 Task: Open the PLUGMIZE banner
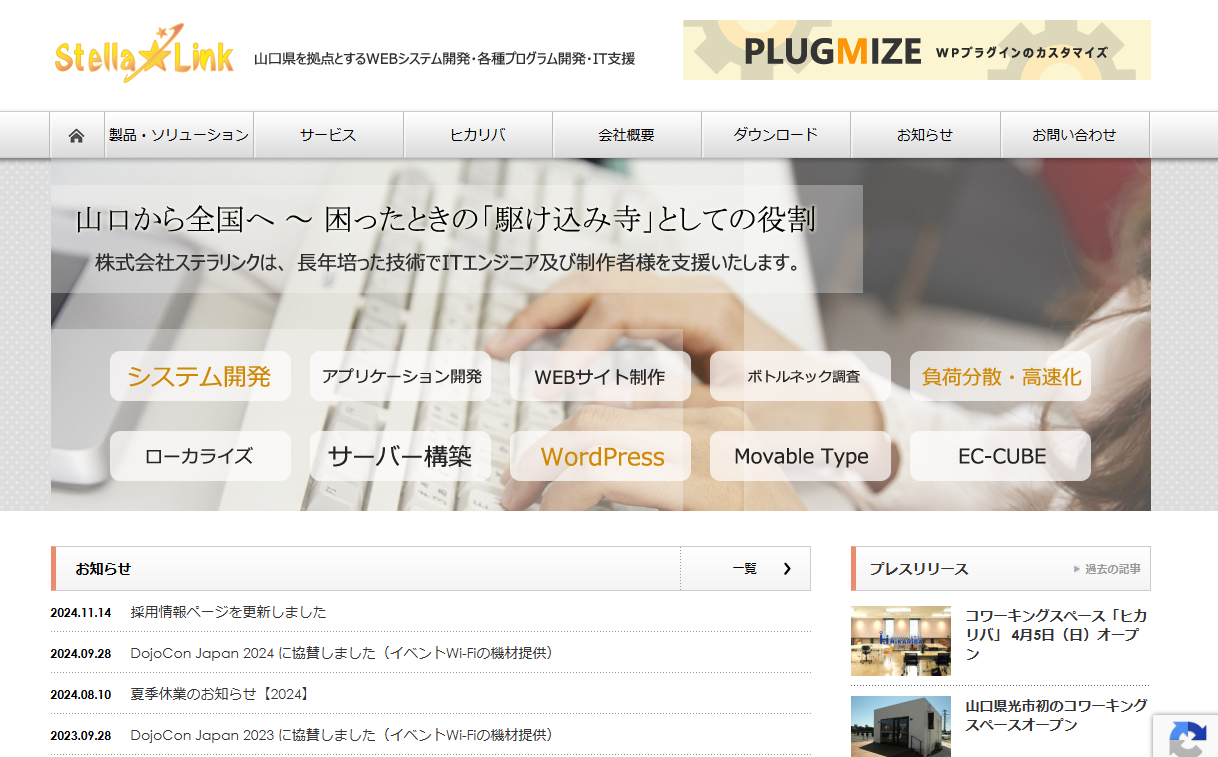tap(916, 50)
